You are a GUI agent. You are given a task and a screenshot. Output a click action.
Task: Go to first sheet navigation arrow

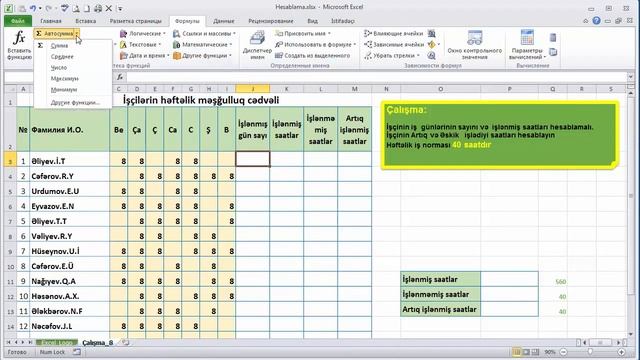(8, 342)
